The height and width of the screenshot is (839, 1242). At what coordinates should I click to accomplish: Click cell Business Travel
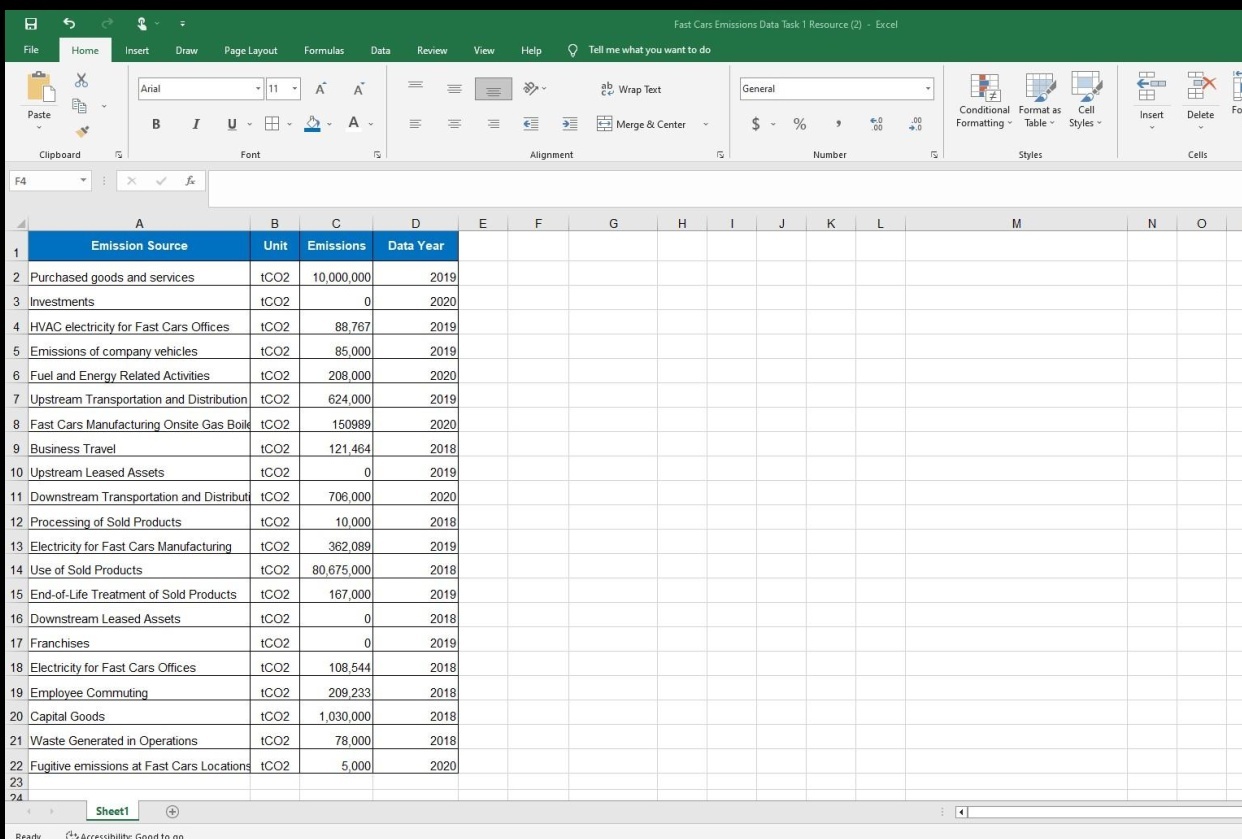(x=139, y=449)
